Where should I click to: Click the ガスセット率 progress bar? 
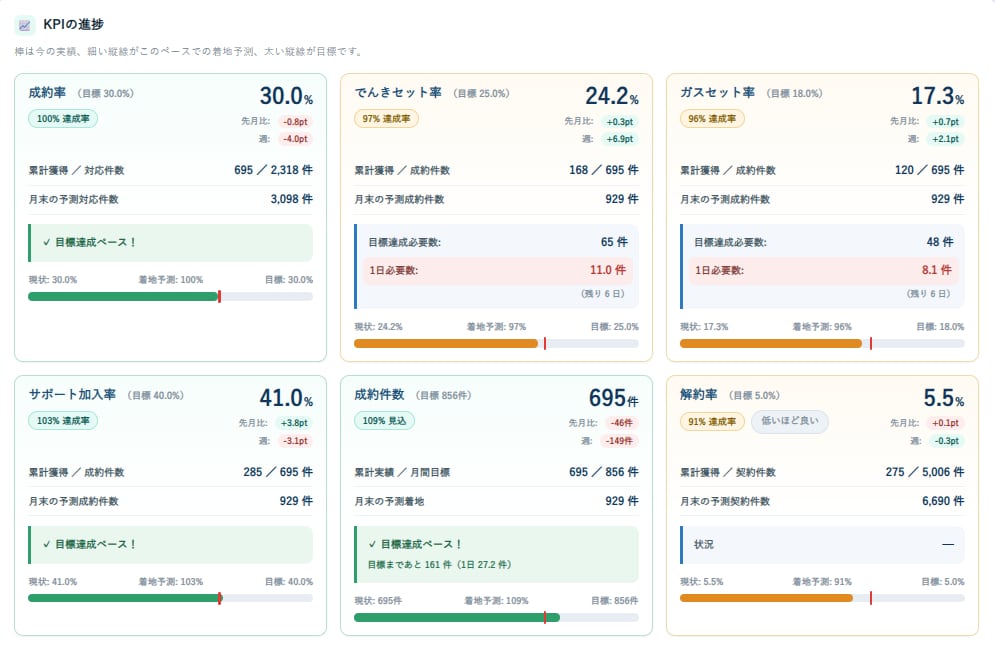pos(822,344)
